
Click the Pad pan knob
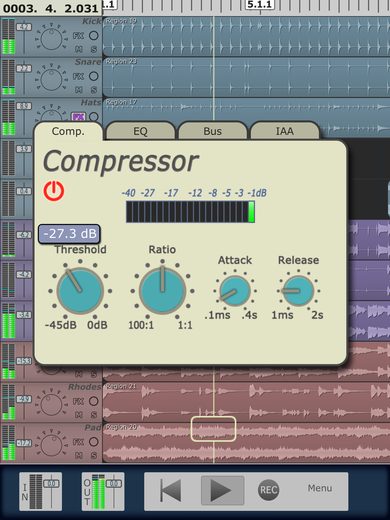tap(51, 445)
